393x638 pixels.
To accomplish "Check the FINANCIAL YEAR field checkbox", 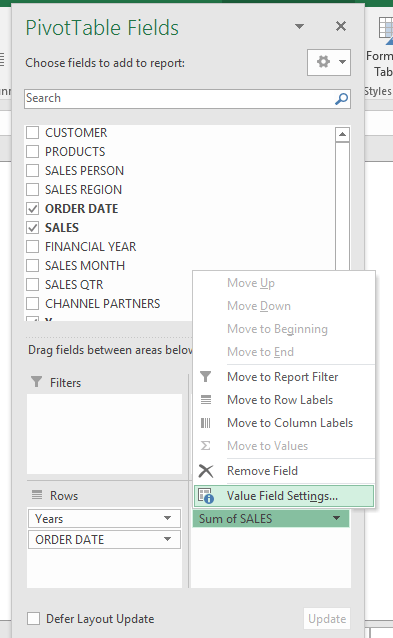I will click(33, 247).
